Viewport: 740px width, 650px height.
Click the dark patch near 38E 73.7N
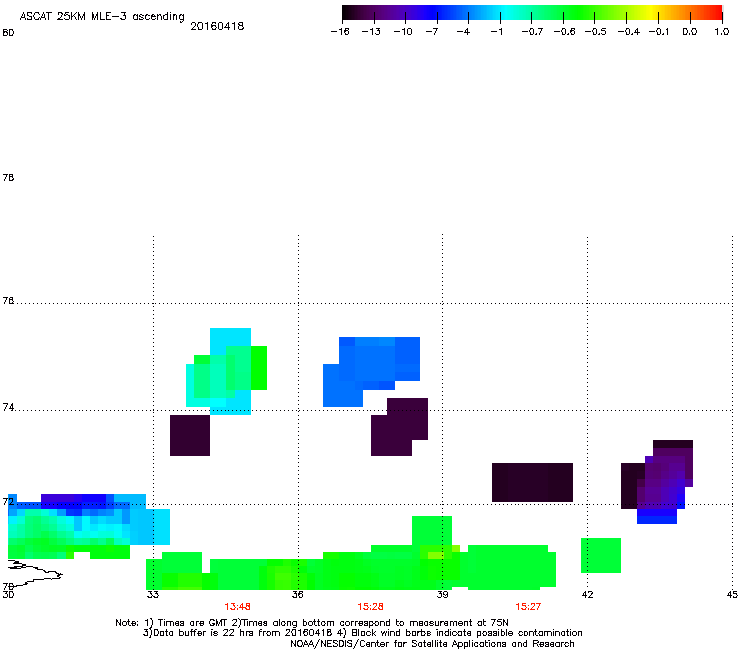[x=399, y=427]
